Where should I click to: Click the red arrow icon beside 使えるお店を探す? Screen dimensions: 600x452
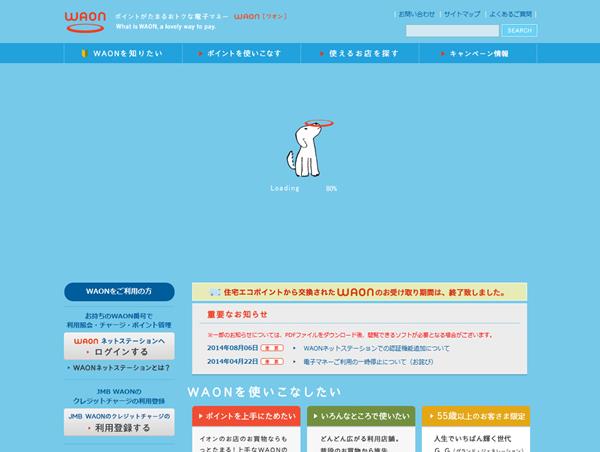tap(322, 54)
